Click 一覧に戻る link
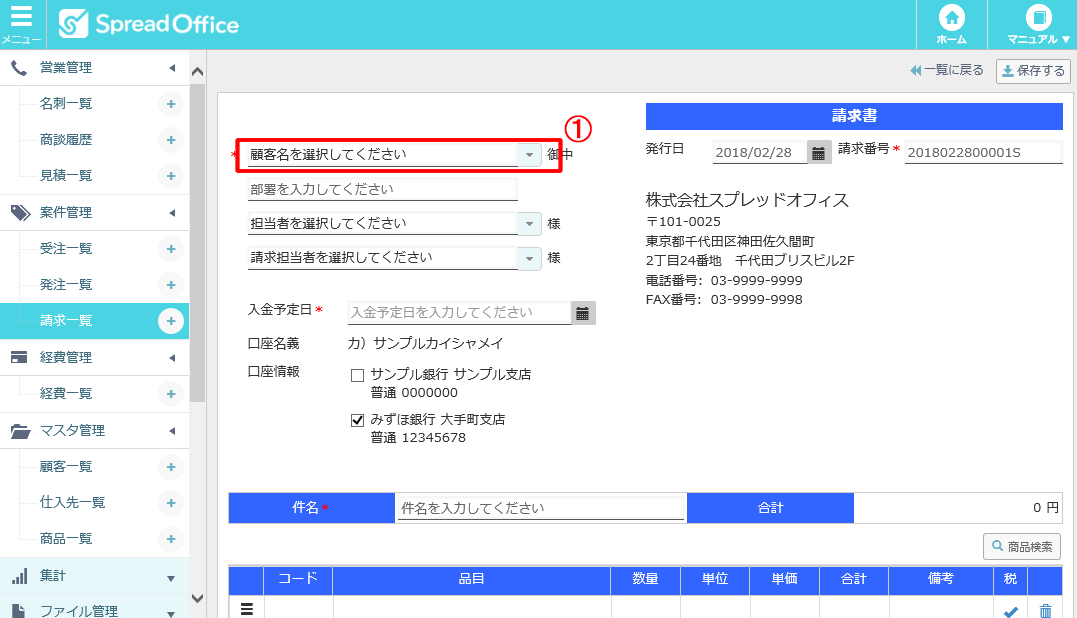The image size is (1077, 618). pos(946,70)
